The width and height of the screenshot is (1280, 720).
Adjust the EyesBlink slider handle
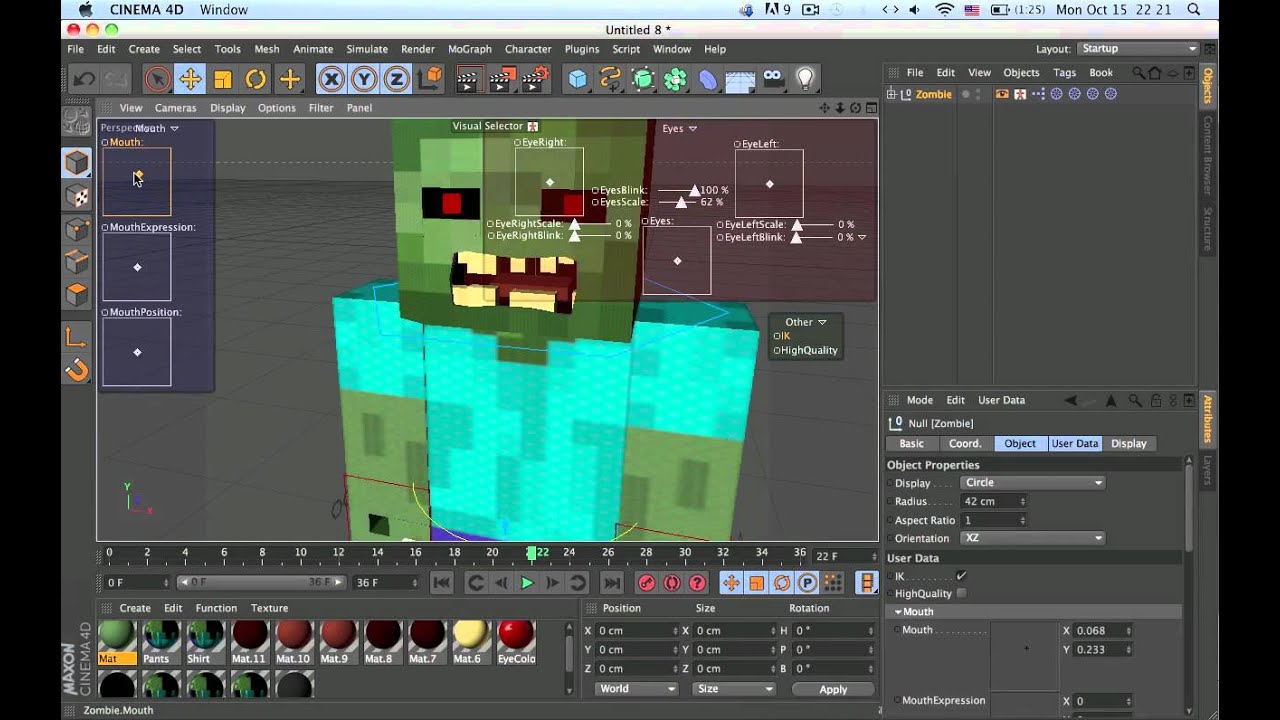694,190
